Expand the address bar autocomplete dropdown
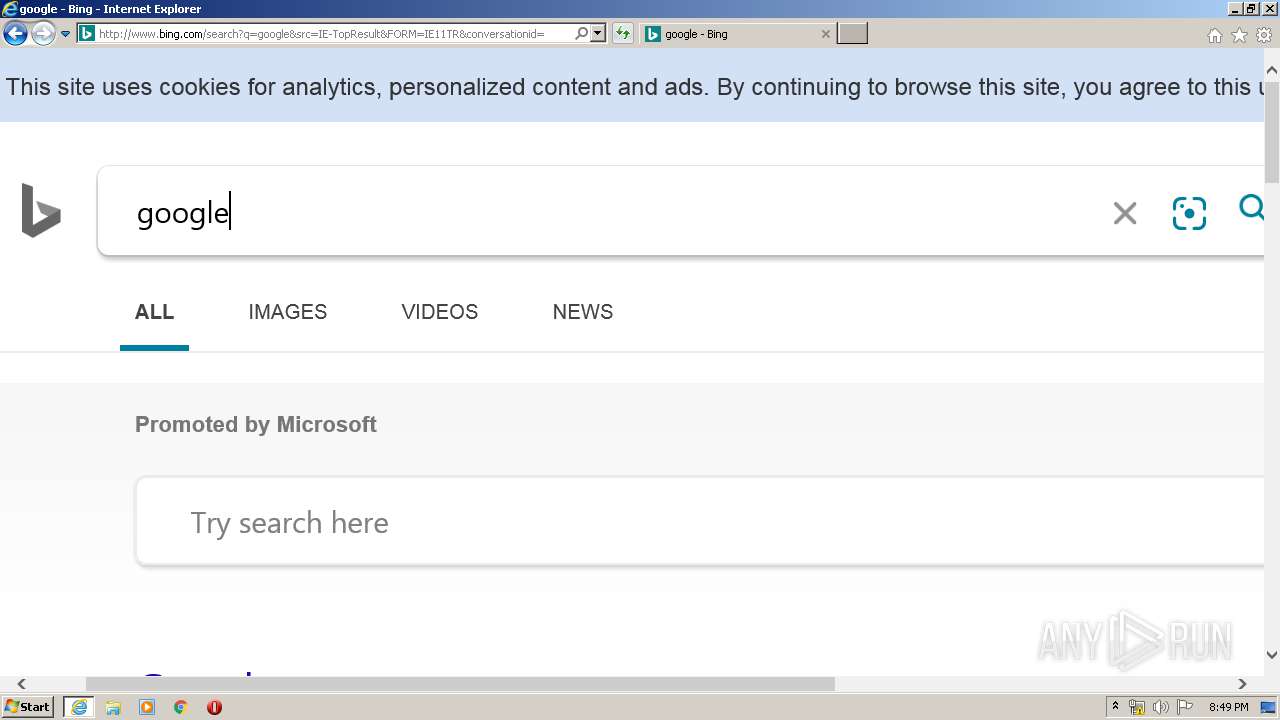Screen dimensions: 1280x720 tap(598, 34)
